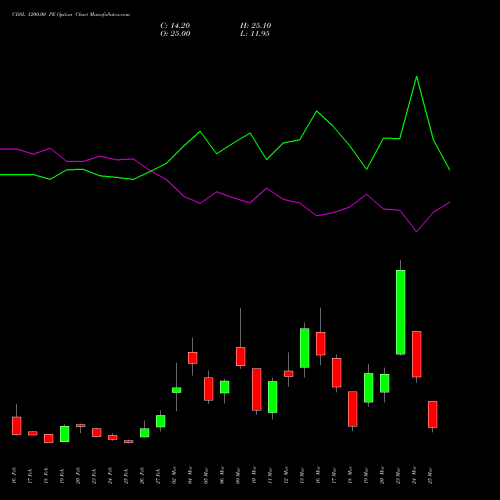Select the long red candle above 10 Mar
500x500 pixels.
(x=257, y=389)
